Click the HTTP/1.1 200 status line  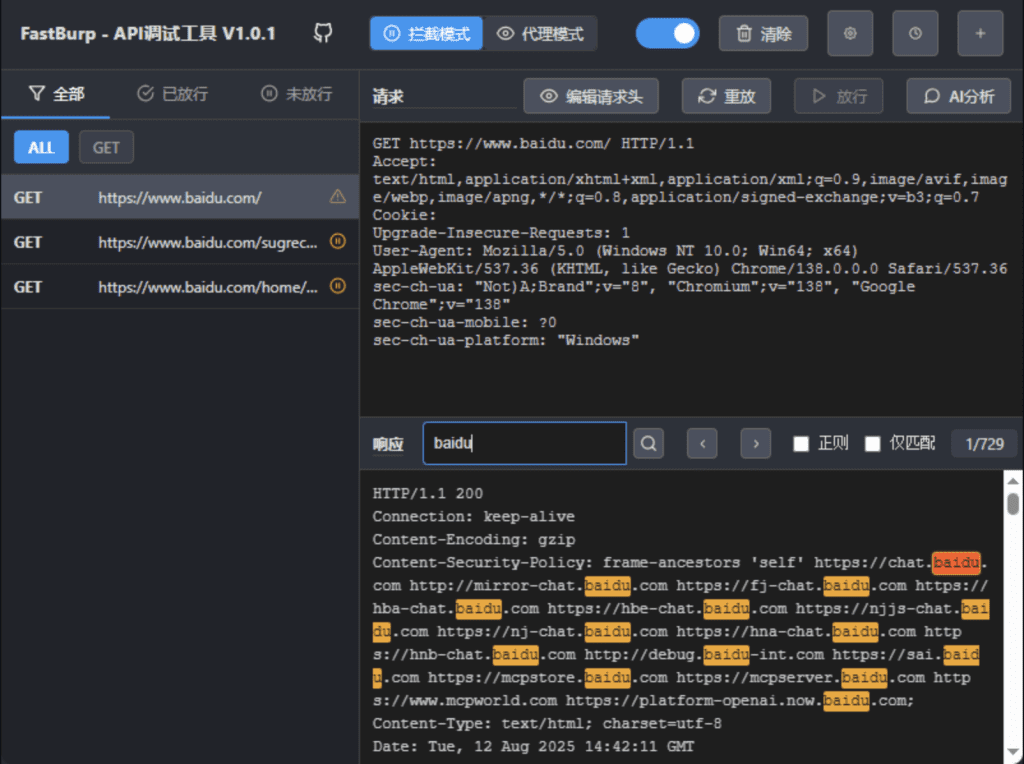(x=428, y=493)
